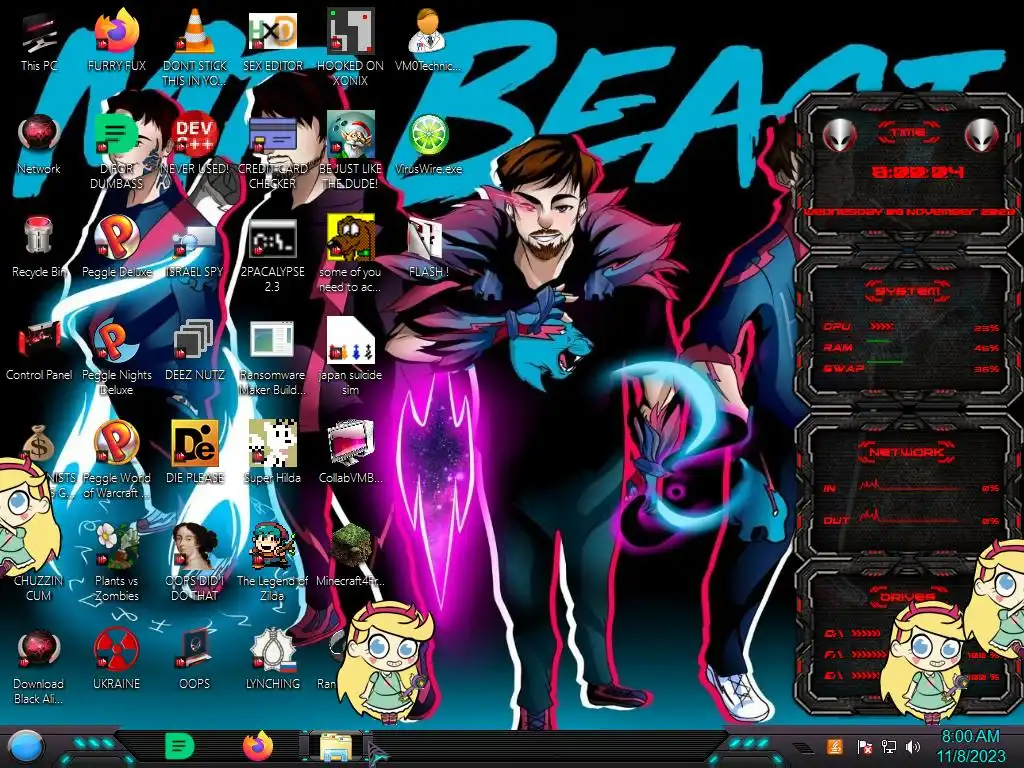This screenshot has width=1024, height=768.
Task: Click the CPU usage bar in the SYSTEM widget
Action: (x=882, y=326)
